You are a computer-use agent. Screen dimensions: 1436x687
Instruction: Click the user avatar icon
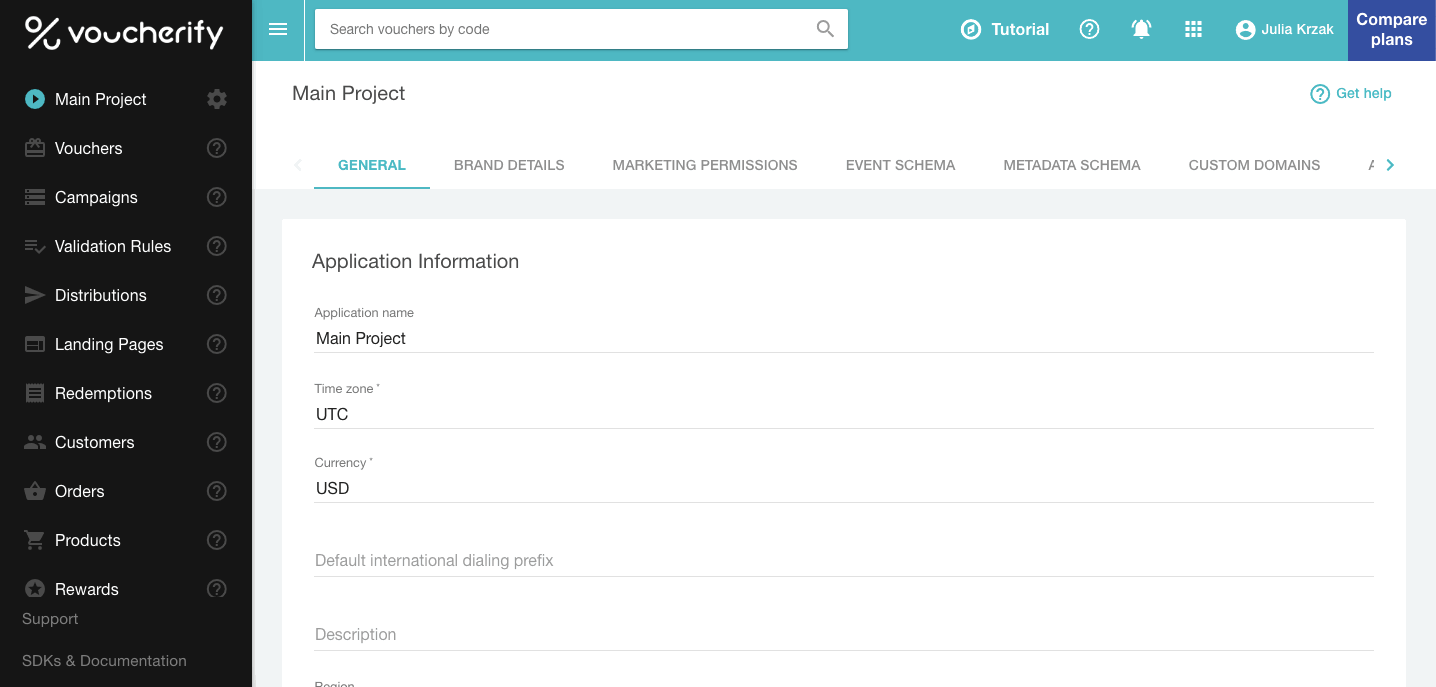click(1245, 30)
